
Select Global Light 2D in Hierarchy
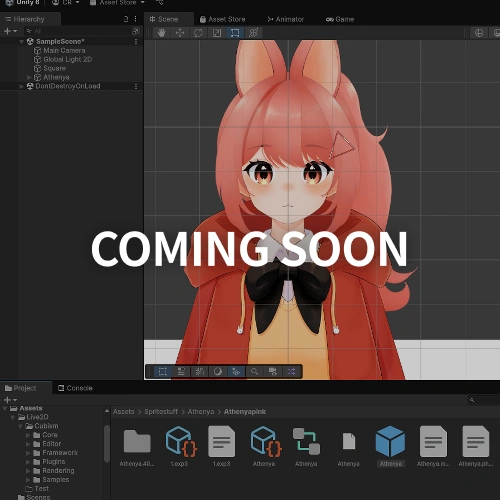point(67,59)
